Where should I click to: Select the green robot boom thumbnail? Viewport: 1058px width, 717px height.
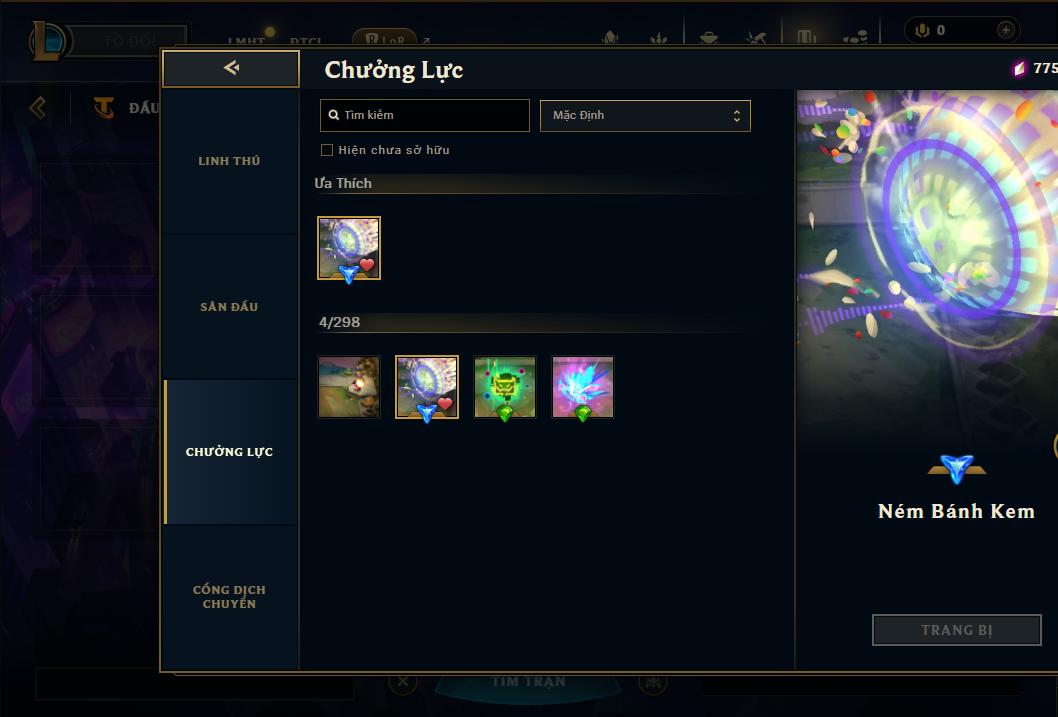[x=505, y=387]
